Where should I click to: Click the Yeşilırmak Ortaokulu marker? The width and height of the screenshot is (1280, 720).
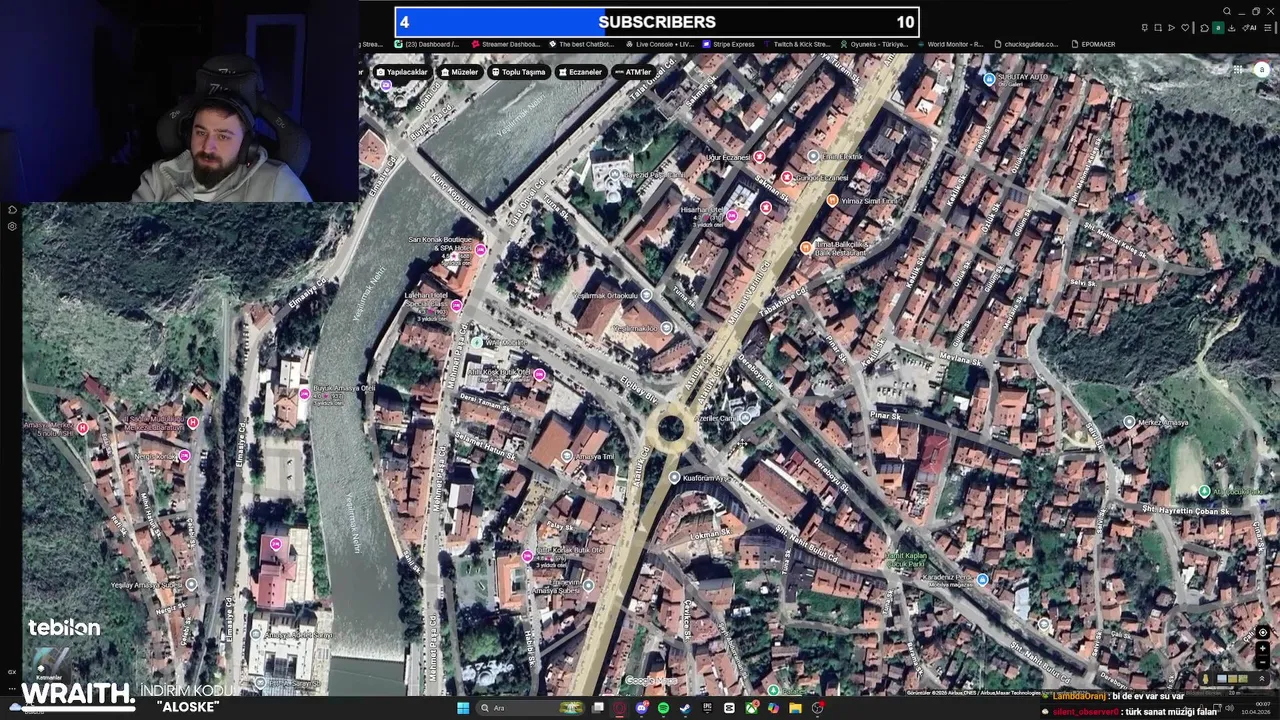click(646, 295)
